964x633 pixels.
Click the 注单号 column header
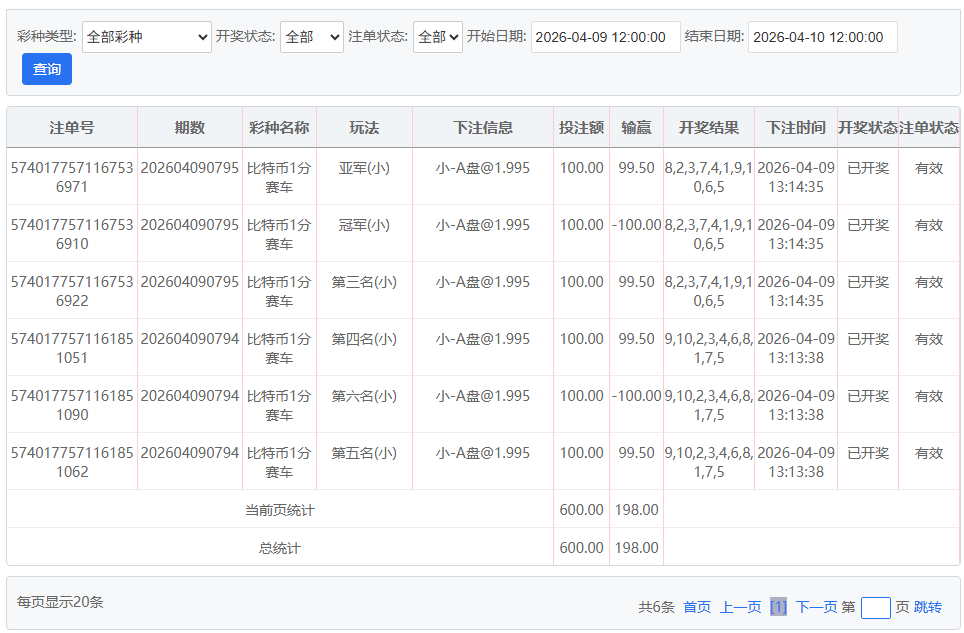[x=72, y=127]
